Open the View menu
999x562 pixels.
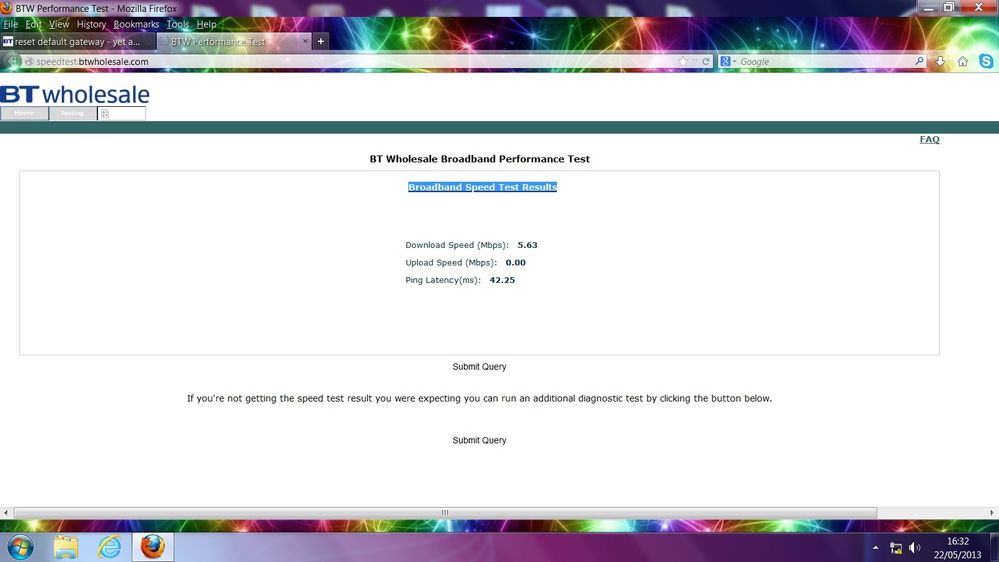point(59,24)
